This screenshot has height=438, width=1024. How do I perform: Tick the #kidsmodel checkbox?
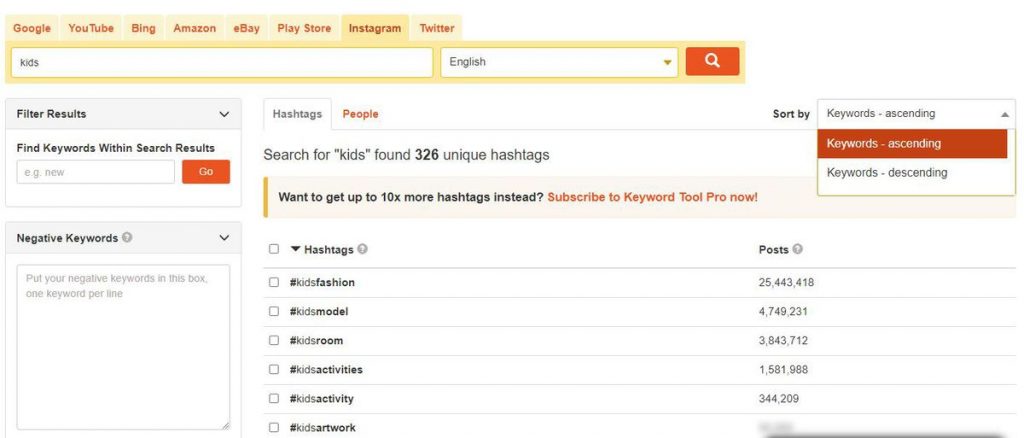click(x=274, y=311)
